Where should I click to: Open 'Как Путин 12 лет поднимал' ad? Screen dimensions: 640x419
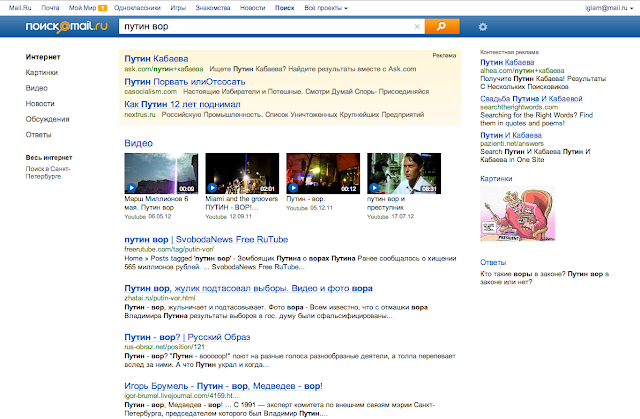182,104
